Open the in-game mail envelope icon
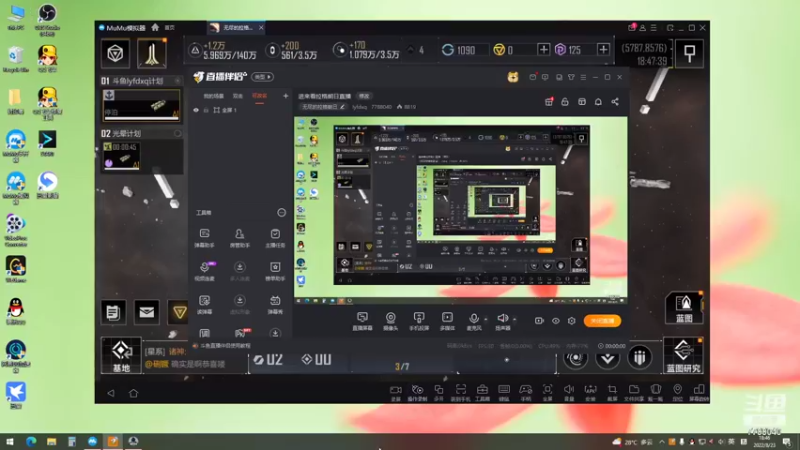Image resolution: width=800 pixels, height=450 pixels. pos(146,312)
